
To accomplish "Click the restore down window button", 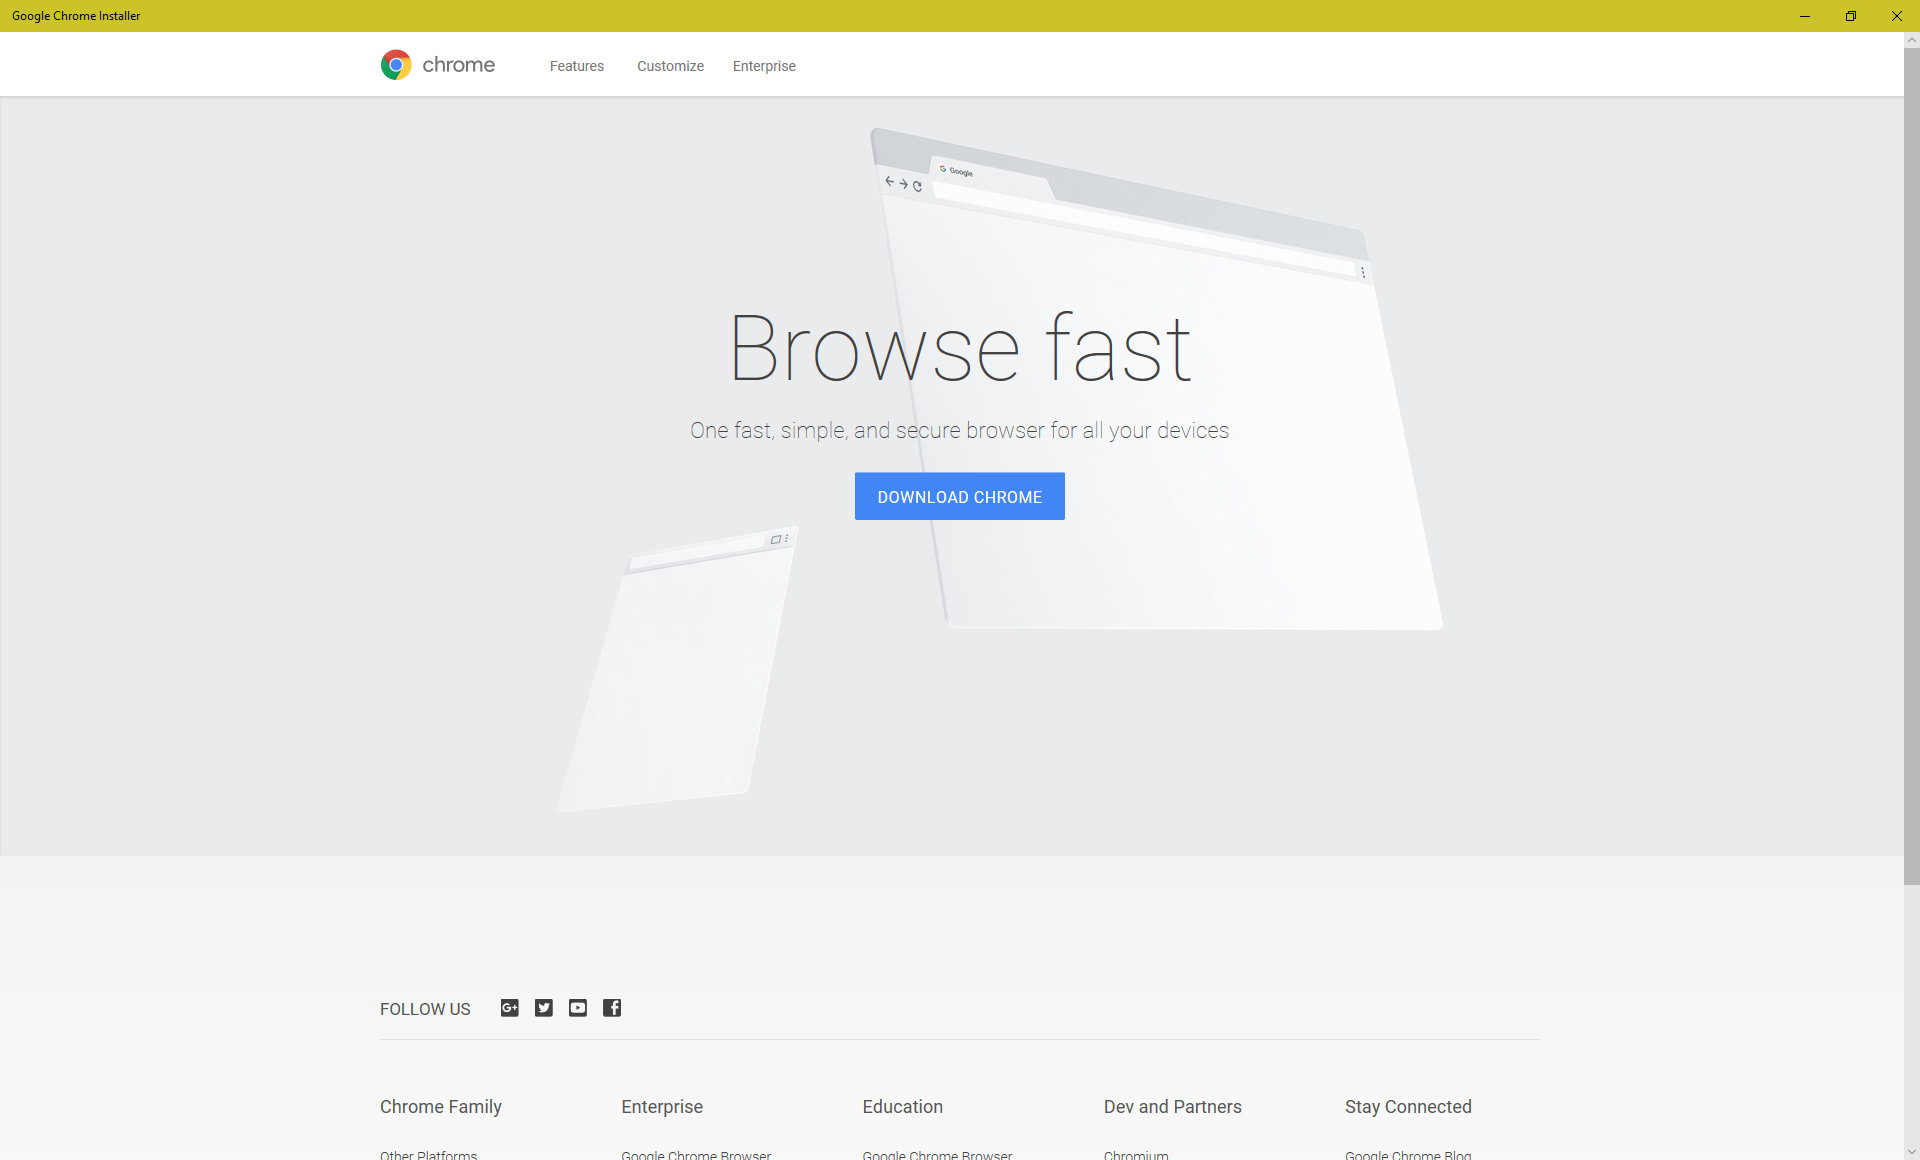I will tap(1851, 15).
